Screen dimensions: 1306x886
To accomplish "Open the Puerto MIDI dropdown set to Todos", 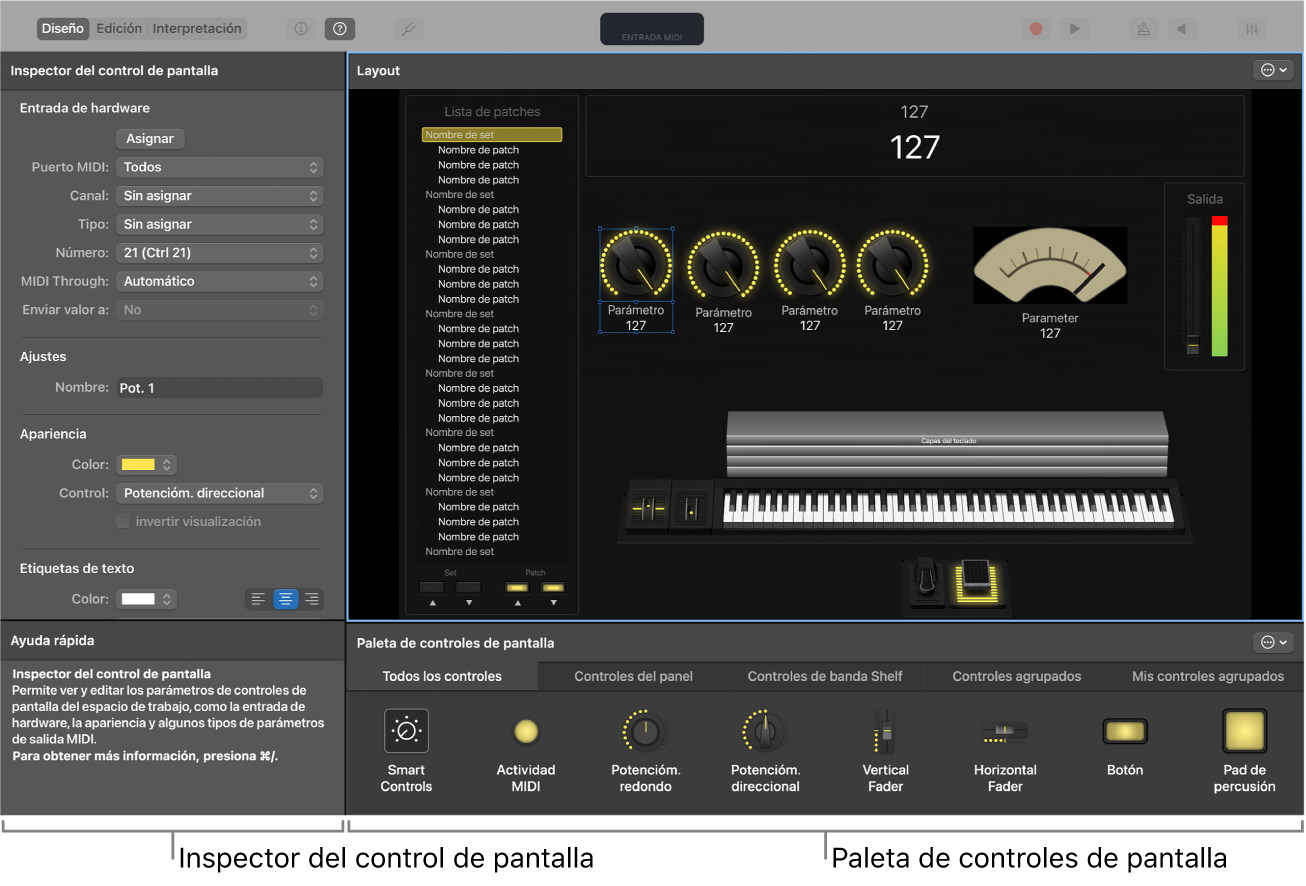I will (x=219, y=167).
